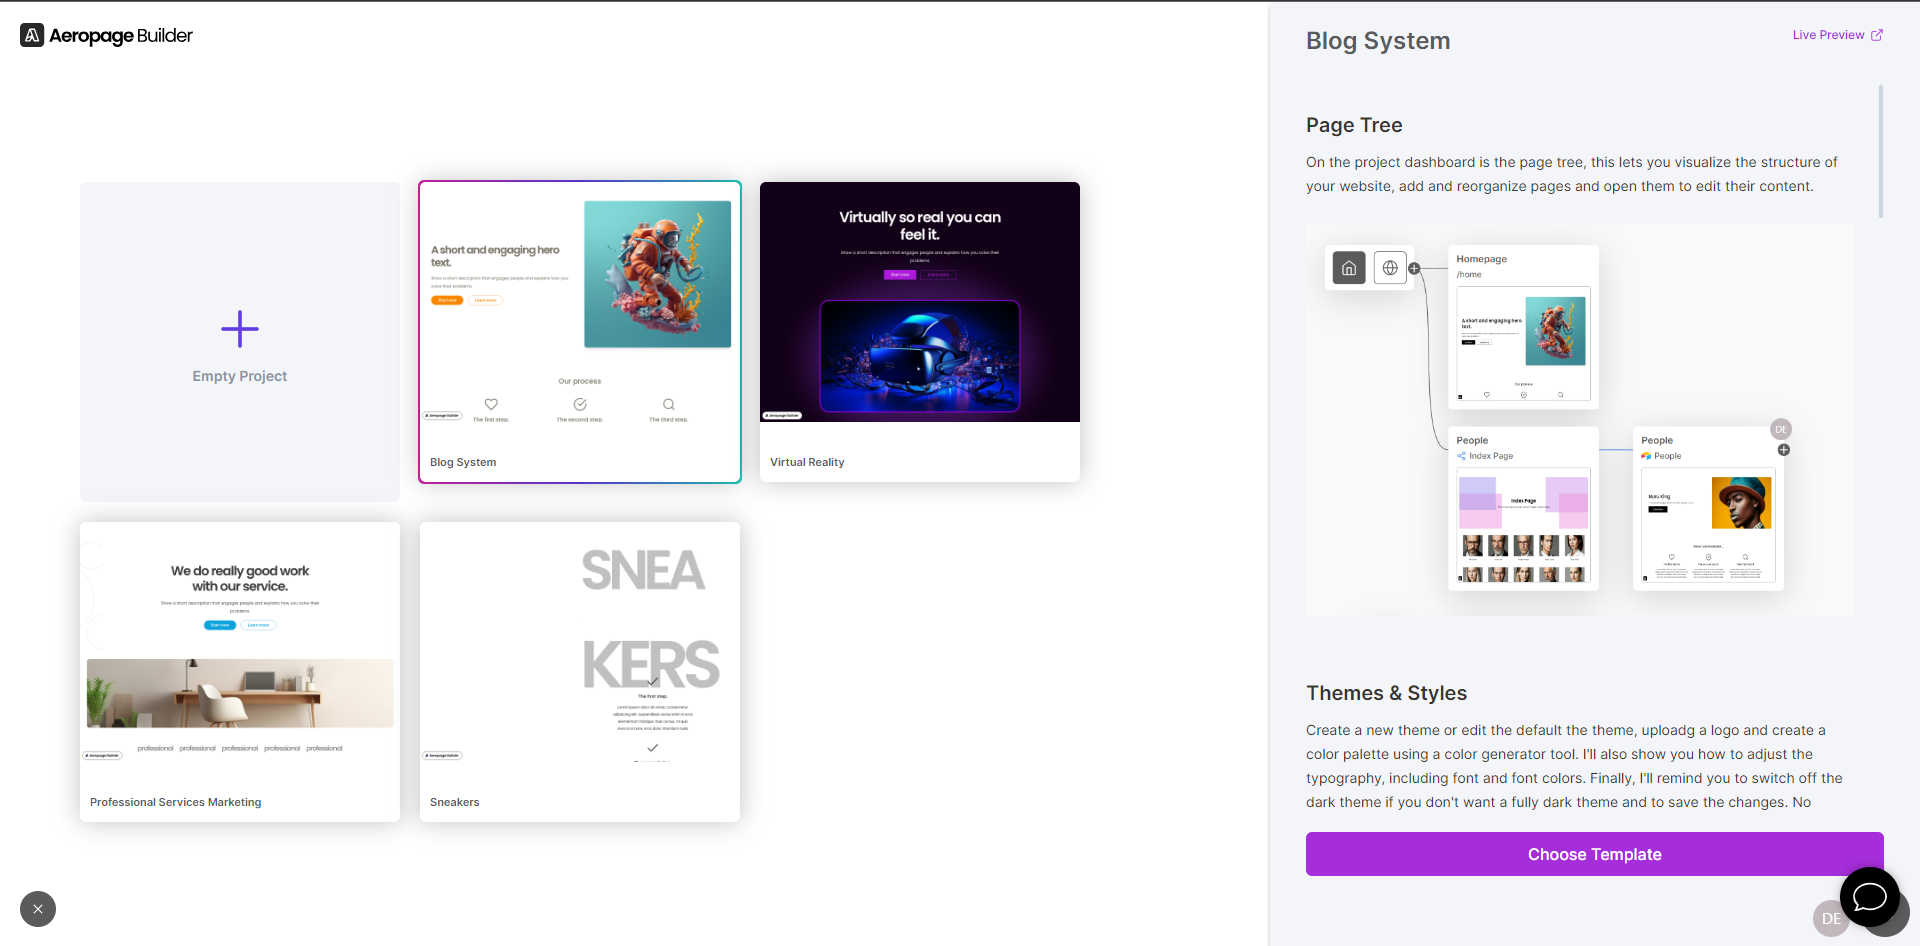Click the Choose Template button
This screenshot has height=946, width=1920.
pos(1594,854)
